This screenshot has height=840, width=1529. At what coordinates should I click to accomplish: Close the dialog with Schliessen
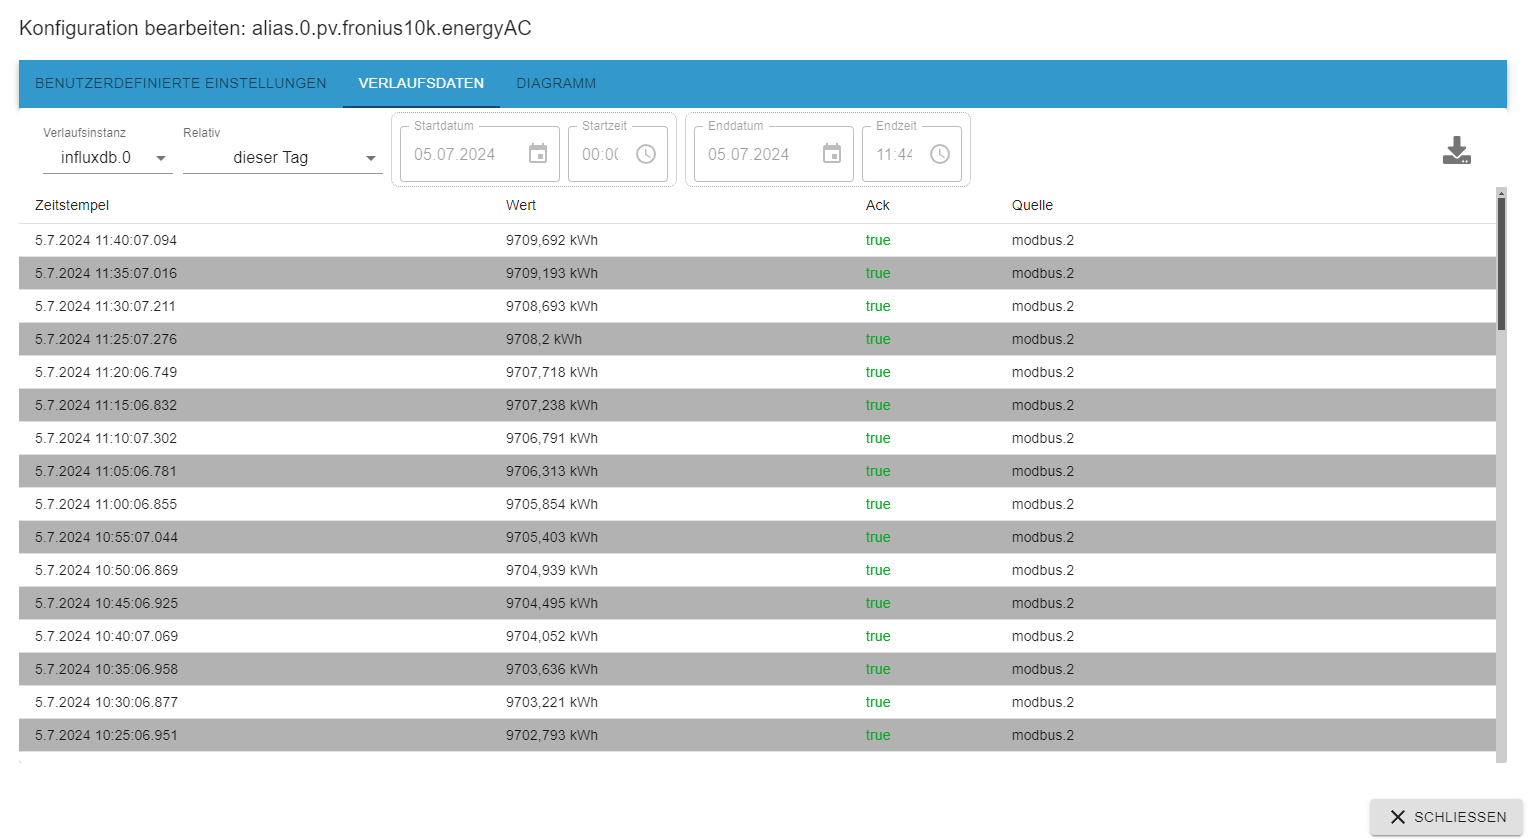(x=1446, y=817)
